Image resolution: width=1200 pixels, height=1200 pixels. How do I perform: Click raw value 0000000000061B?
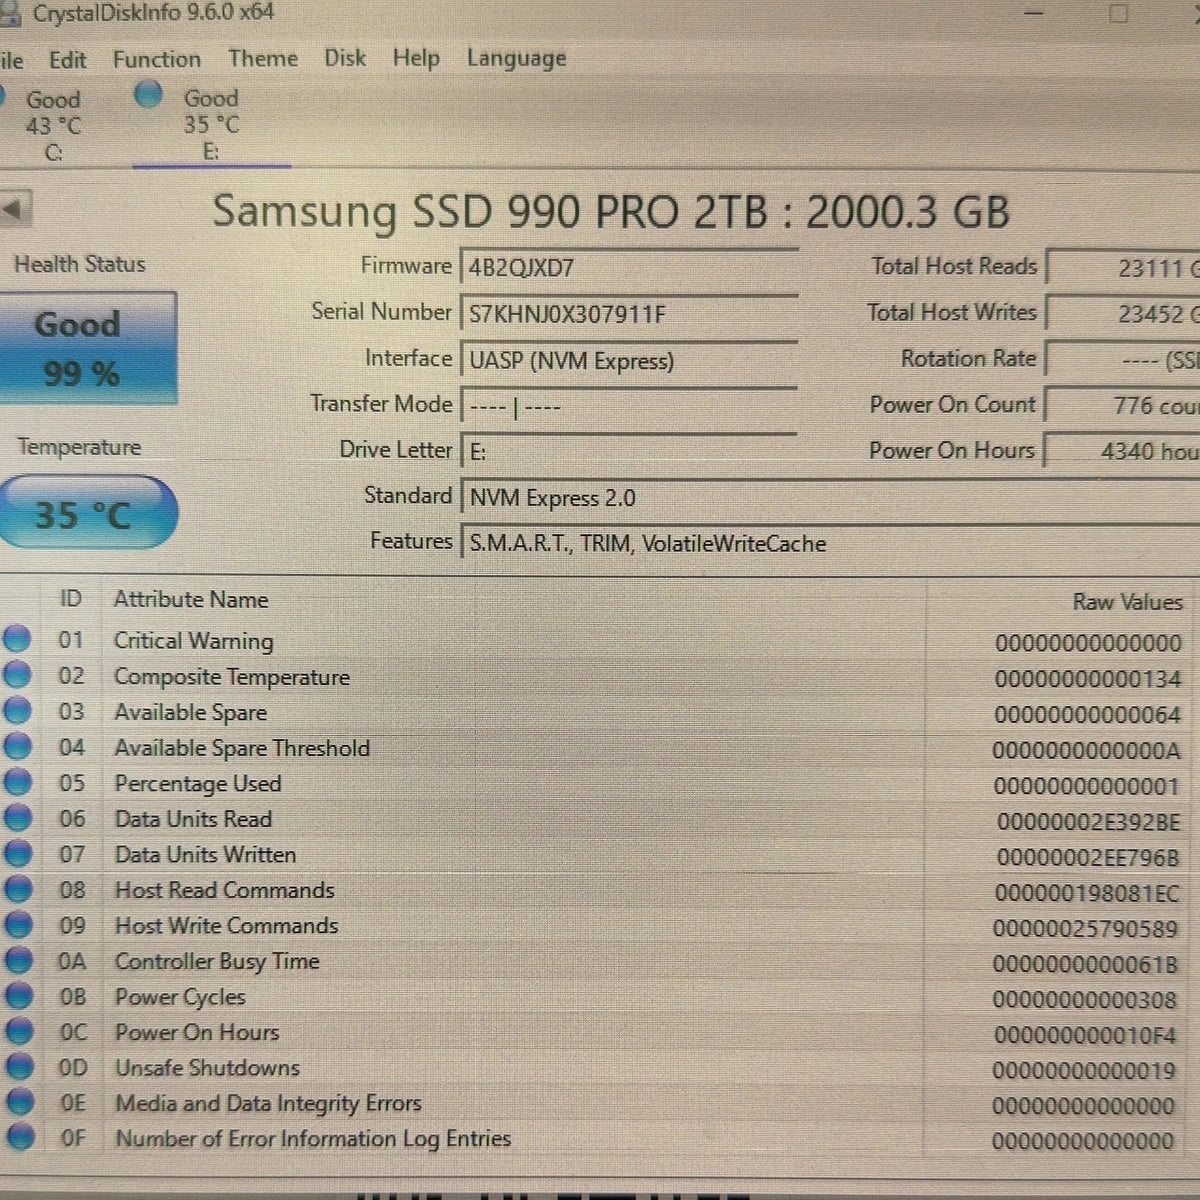coord(1085,965)
